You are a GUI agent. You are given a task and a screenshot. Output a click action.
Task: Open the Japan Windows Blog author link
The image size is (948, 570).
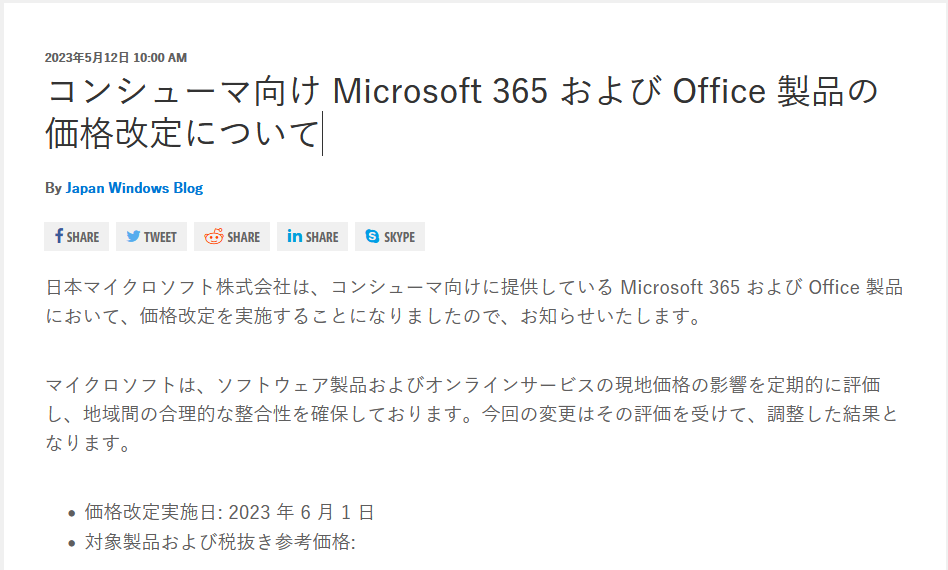tap(134, 188)
